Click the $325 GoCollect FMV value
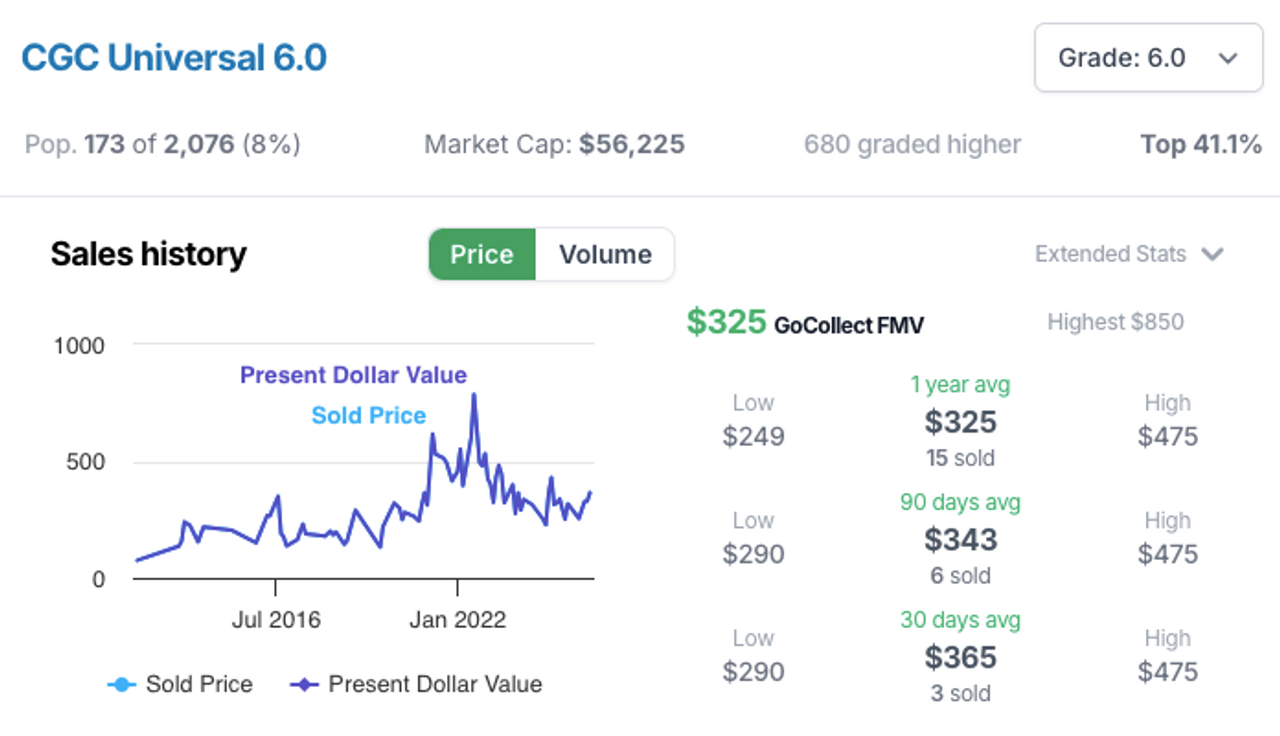 pos(726,322)
